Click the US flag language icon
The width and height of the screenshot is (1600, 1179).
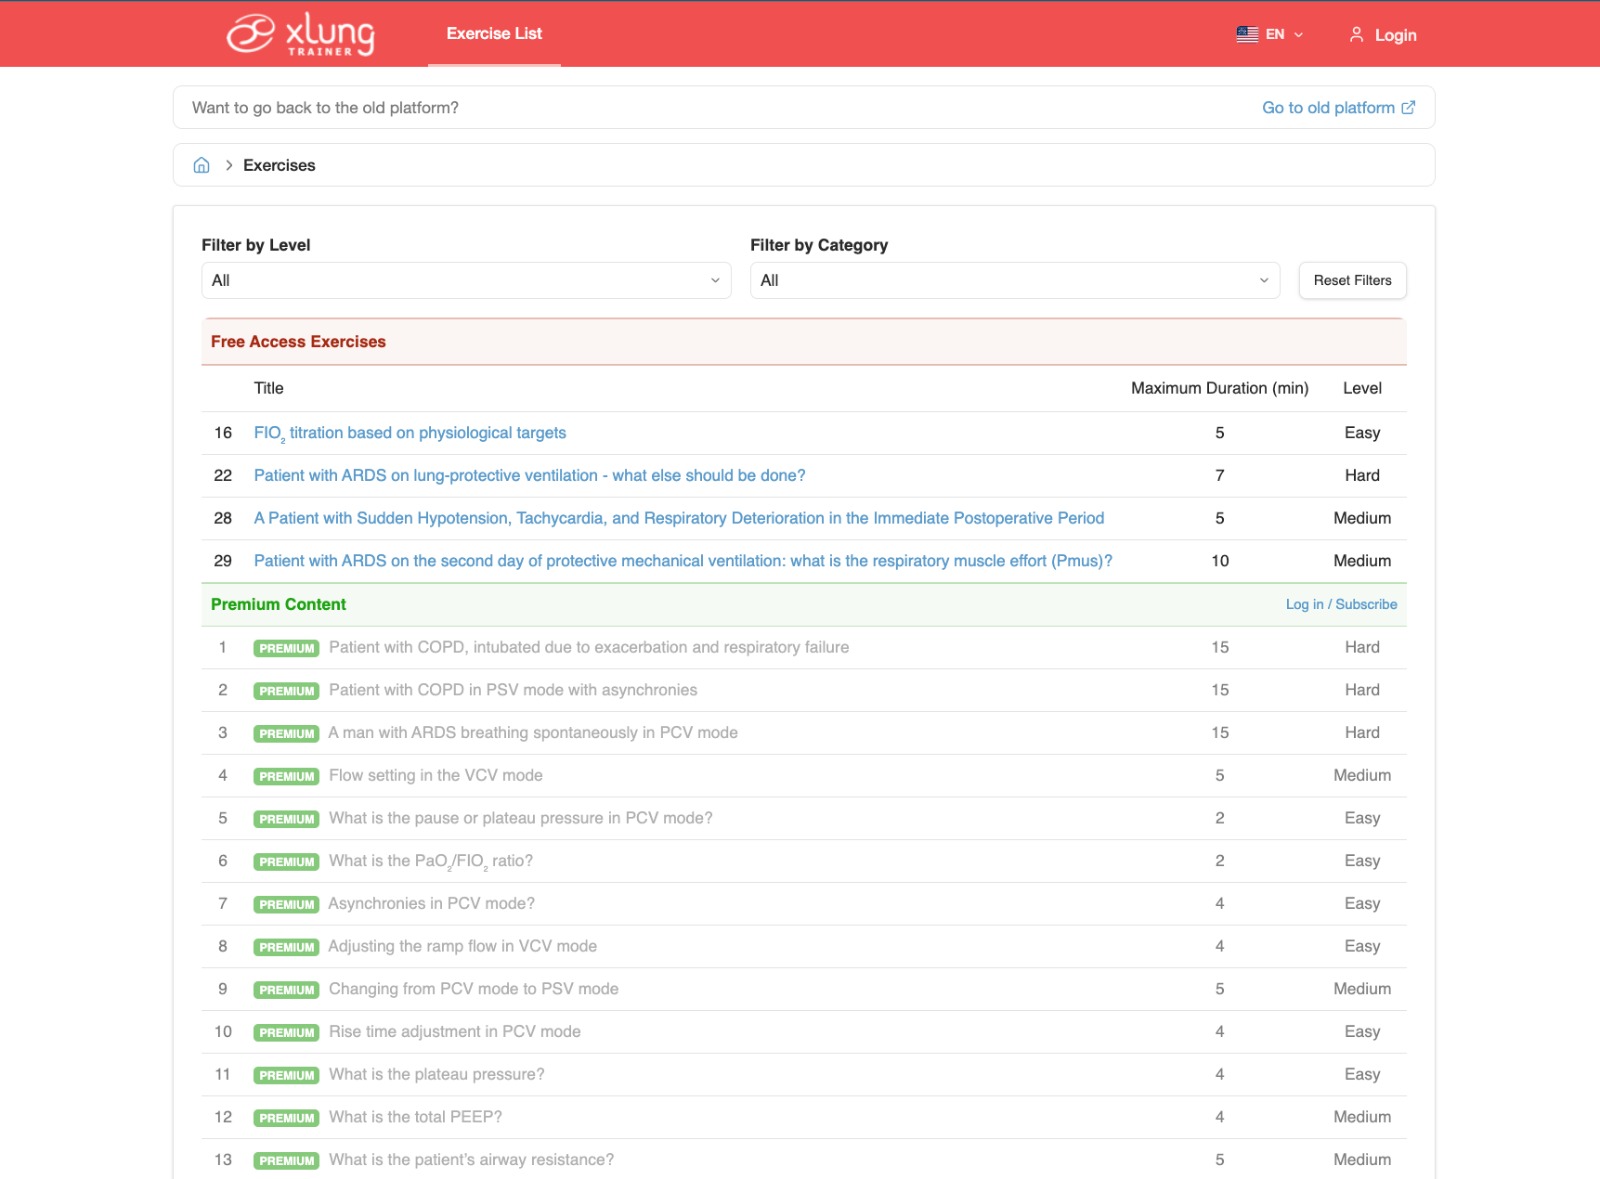coord(1247,34)
